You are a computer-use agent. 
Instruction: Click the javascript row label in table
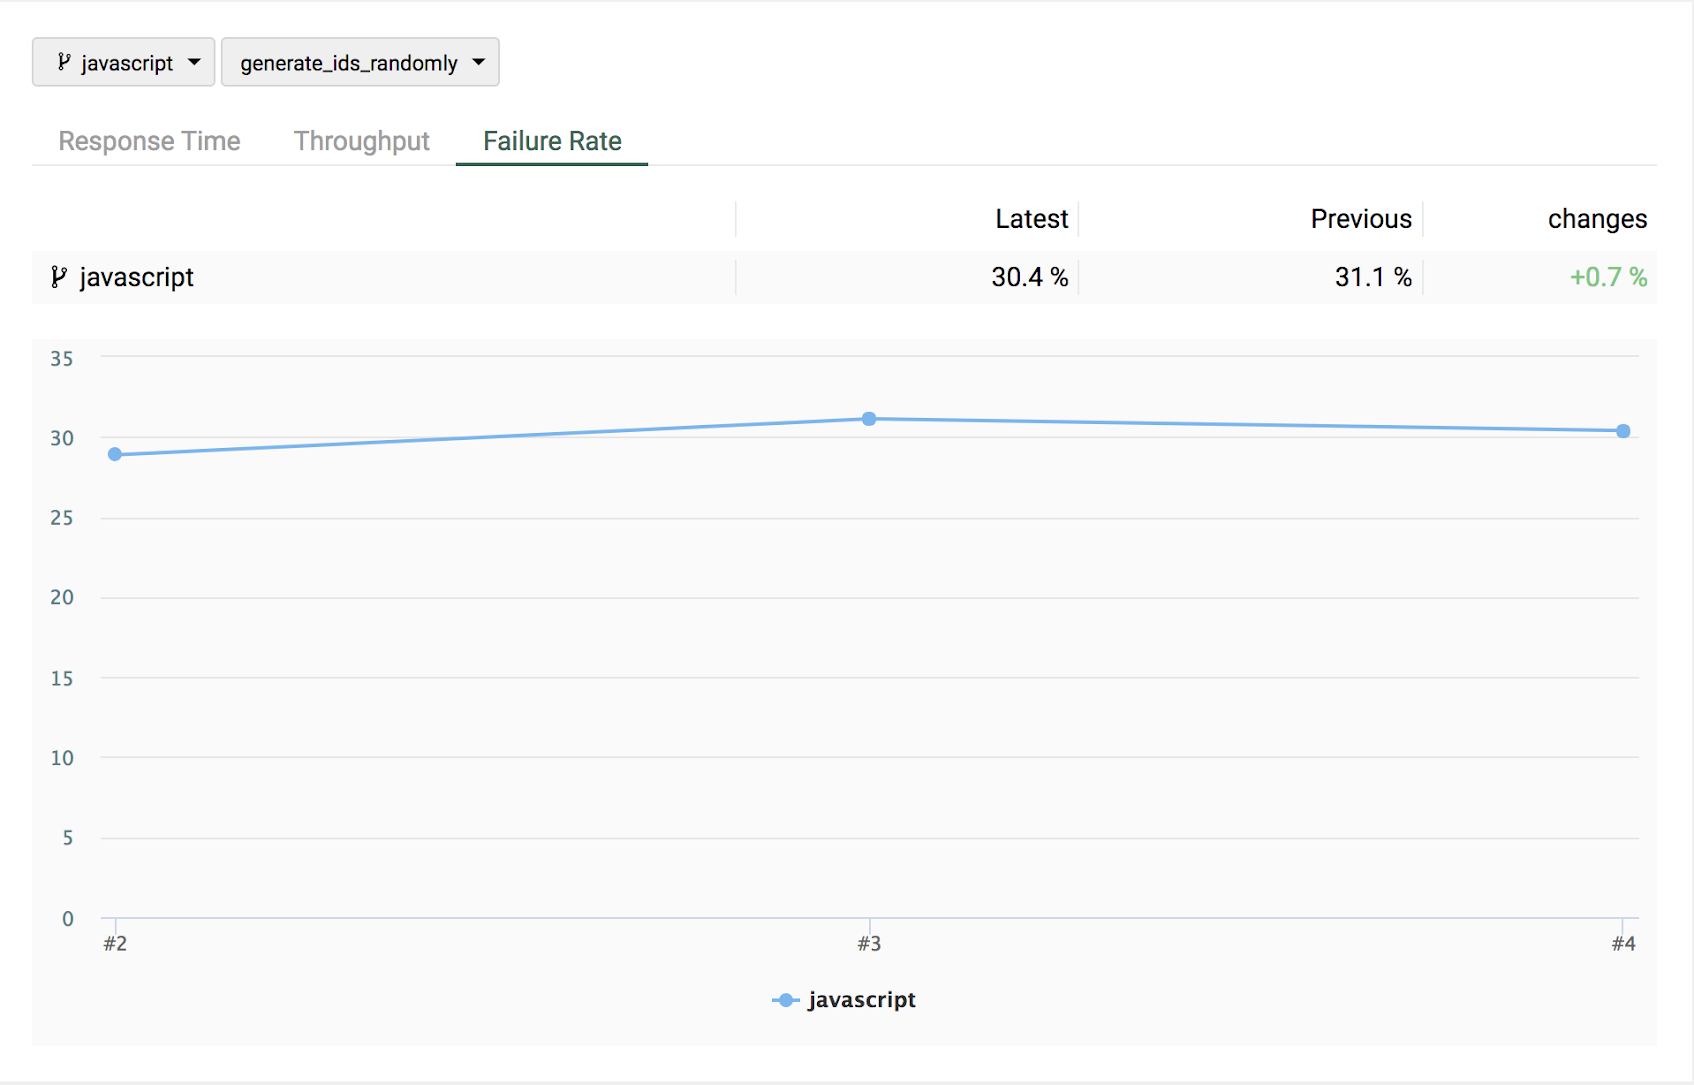click(137, 277)
